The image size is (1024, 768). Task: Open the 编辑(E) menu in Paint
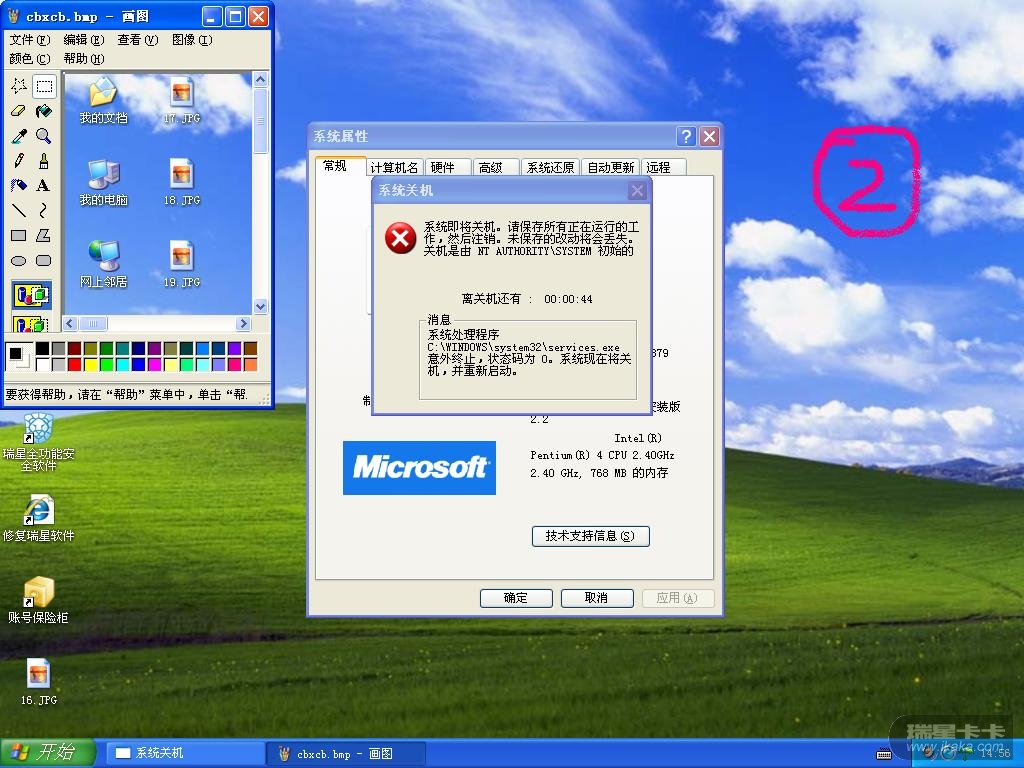(84, 40)
